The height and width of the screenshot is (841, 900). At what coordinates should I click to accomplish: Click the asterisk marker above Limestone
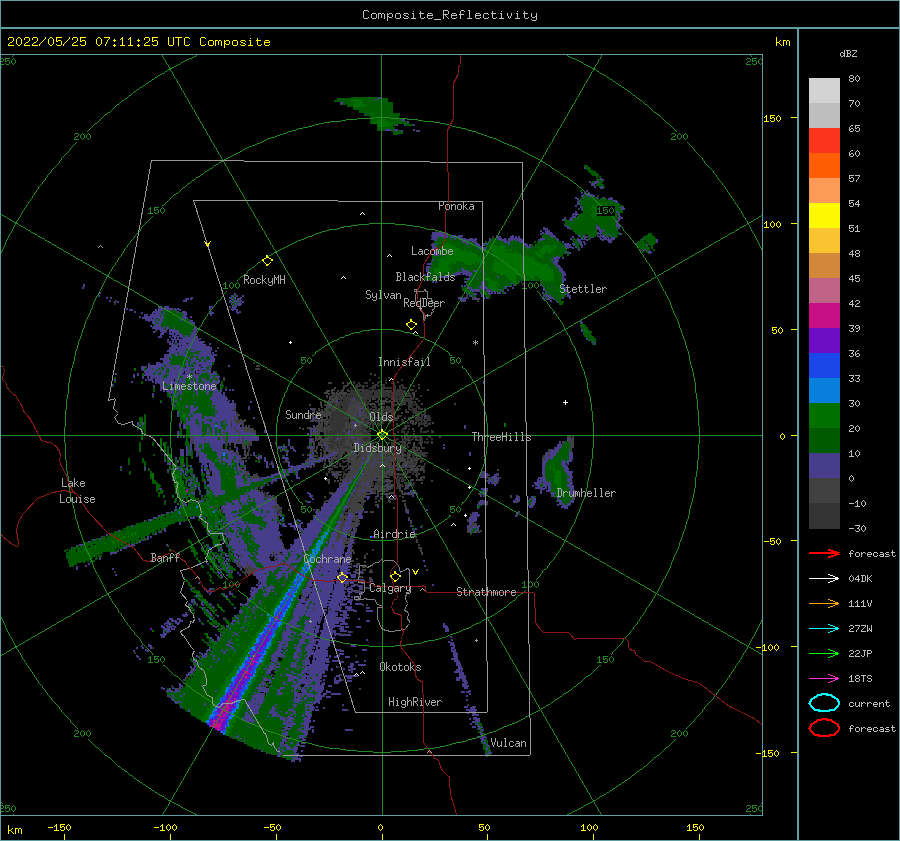point(189,377)
